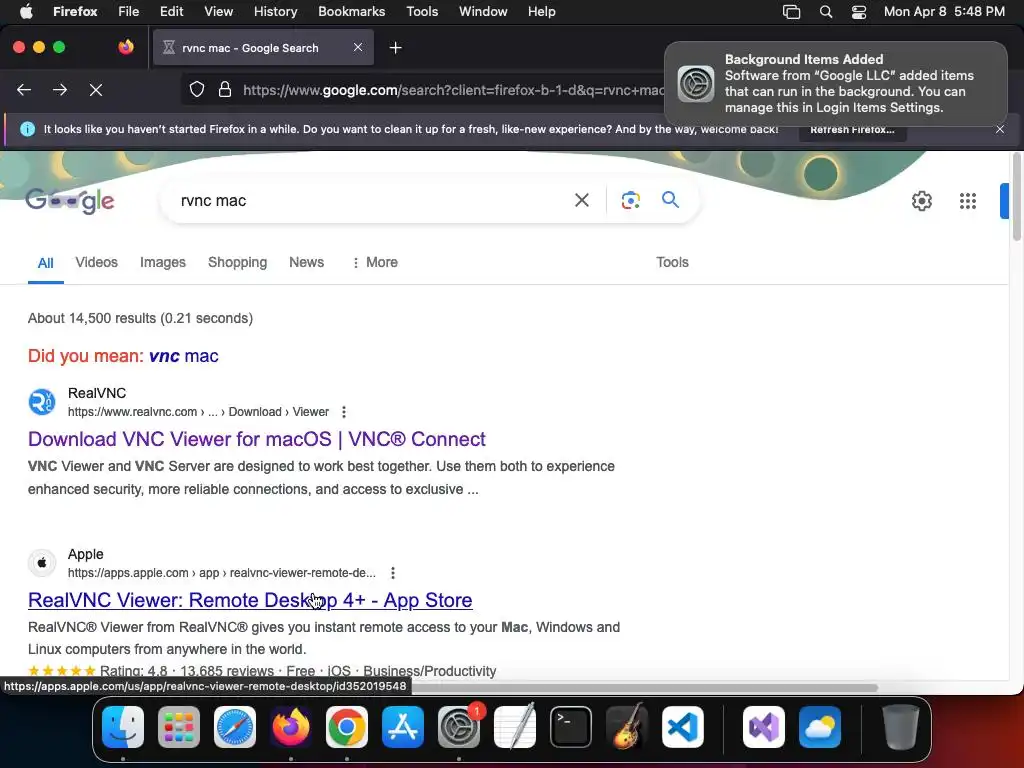Open the Firefox View pinned icon
Image resolution: width=1024 pixels, height=768 pixels.
tap(126, 47)
